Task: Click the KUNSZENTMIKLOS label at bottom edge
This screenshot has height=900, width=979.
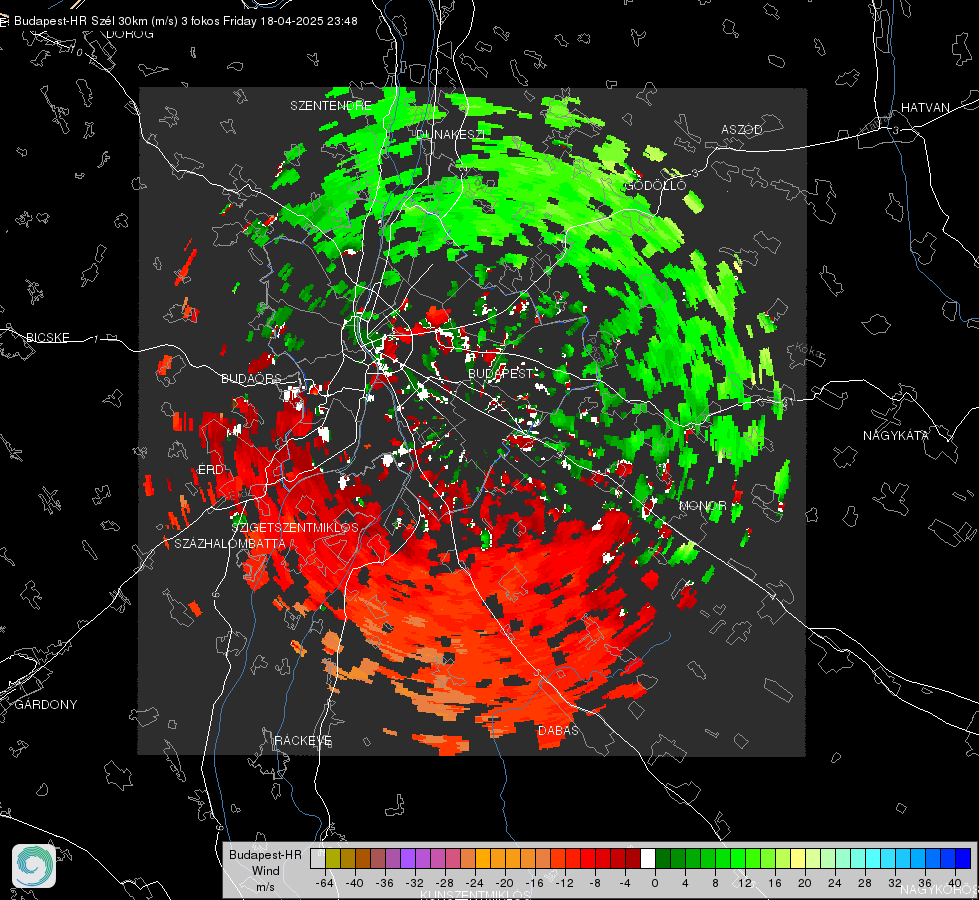Action: [475, 895]
